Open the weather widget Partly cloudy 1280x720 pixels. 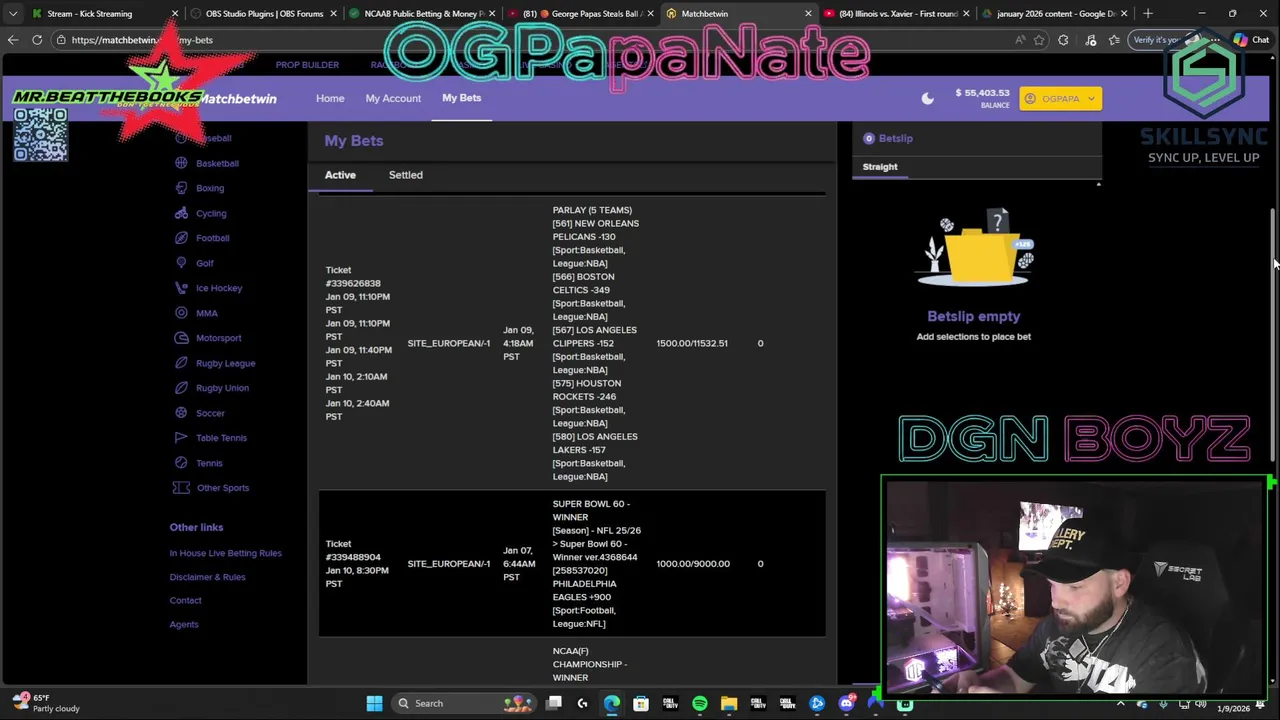[x=45, y=703]
